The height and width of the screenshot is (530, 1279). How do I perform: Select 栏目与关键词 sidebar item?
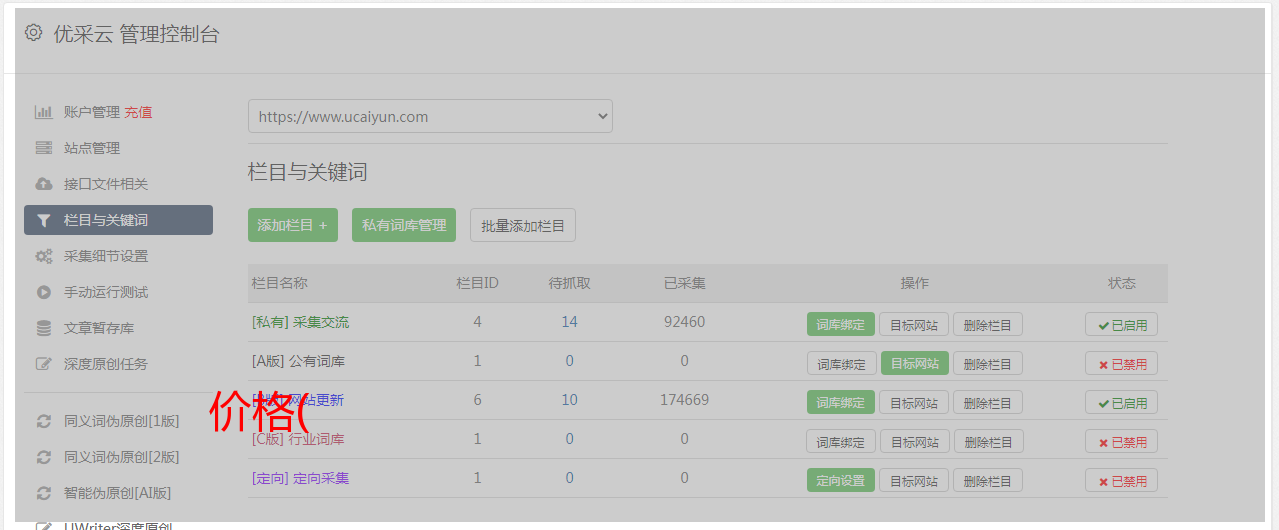tap(118, 220)
